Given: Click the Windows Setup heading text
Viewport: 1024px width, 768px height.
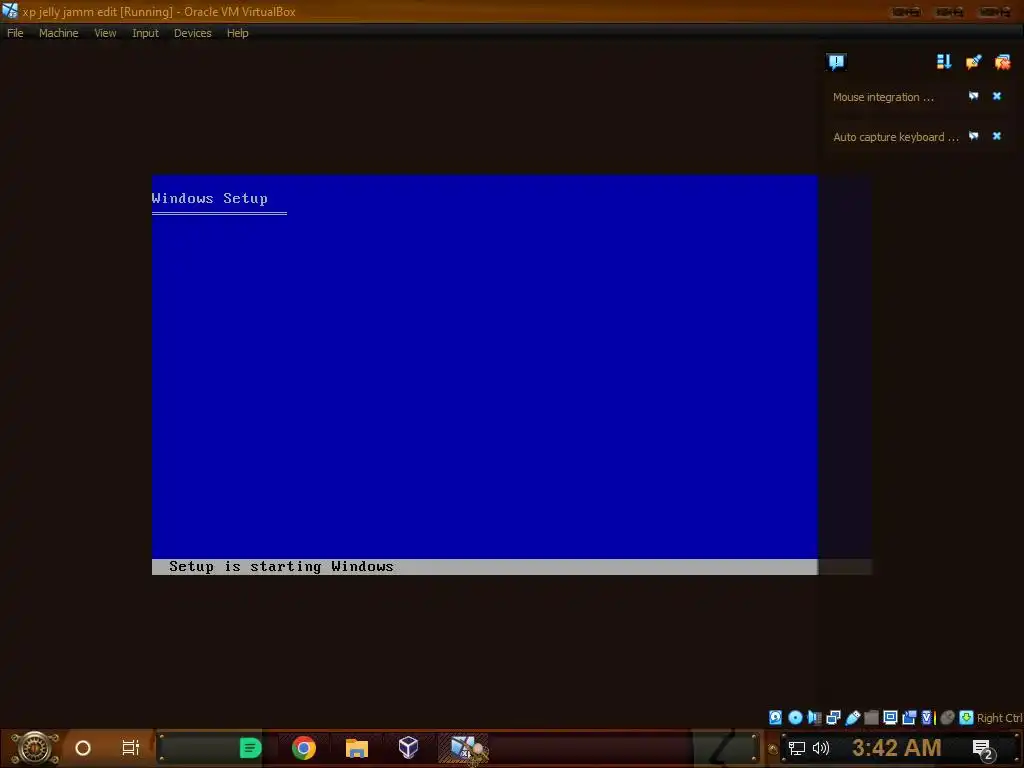Looking at the screenshot, I should click(x=210, y=199).
